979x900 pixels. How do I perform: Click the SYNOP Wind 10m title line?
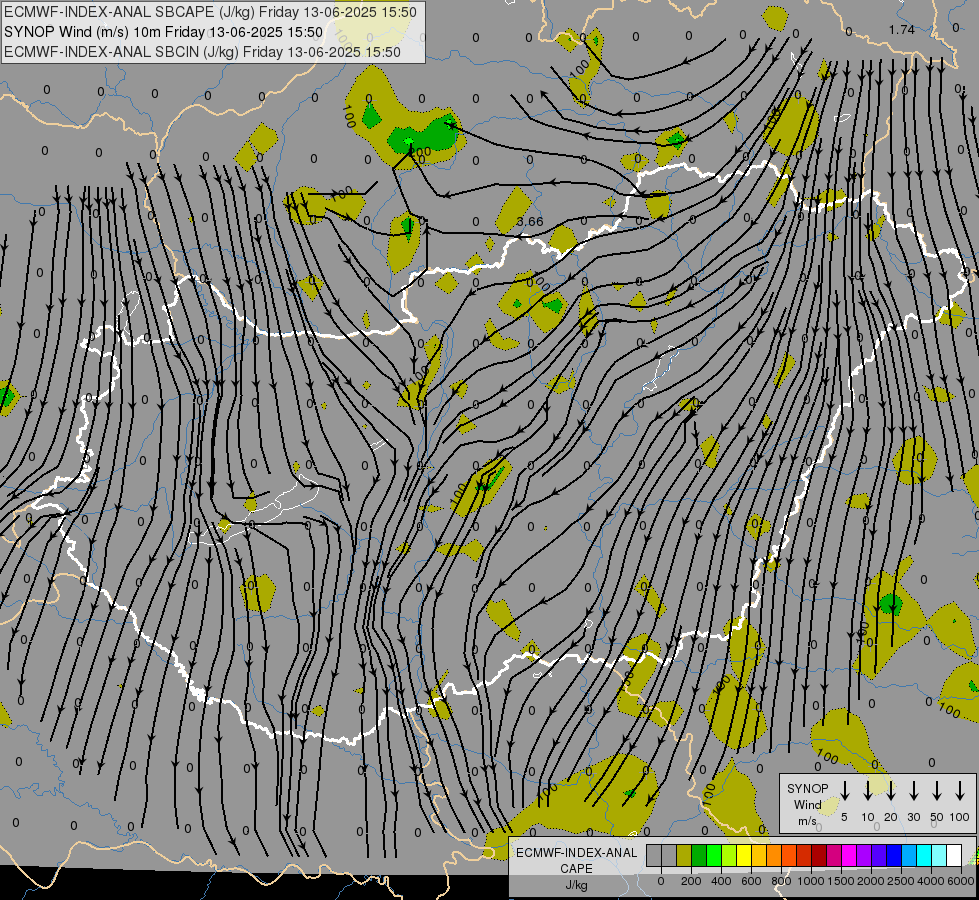point(164,32)
